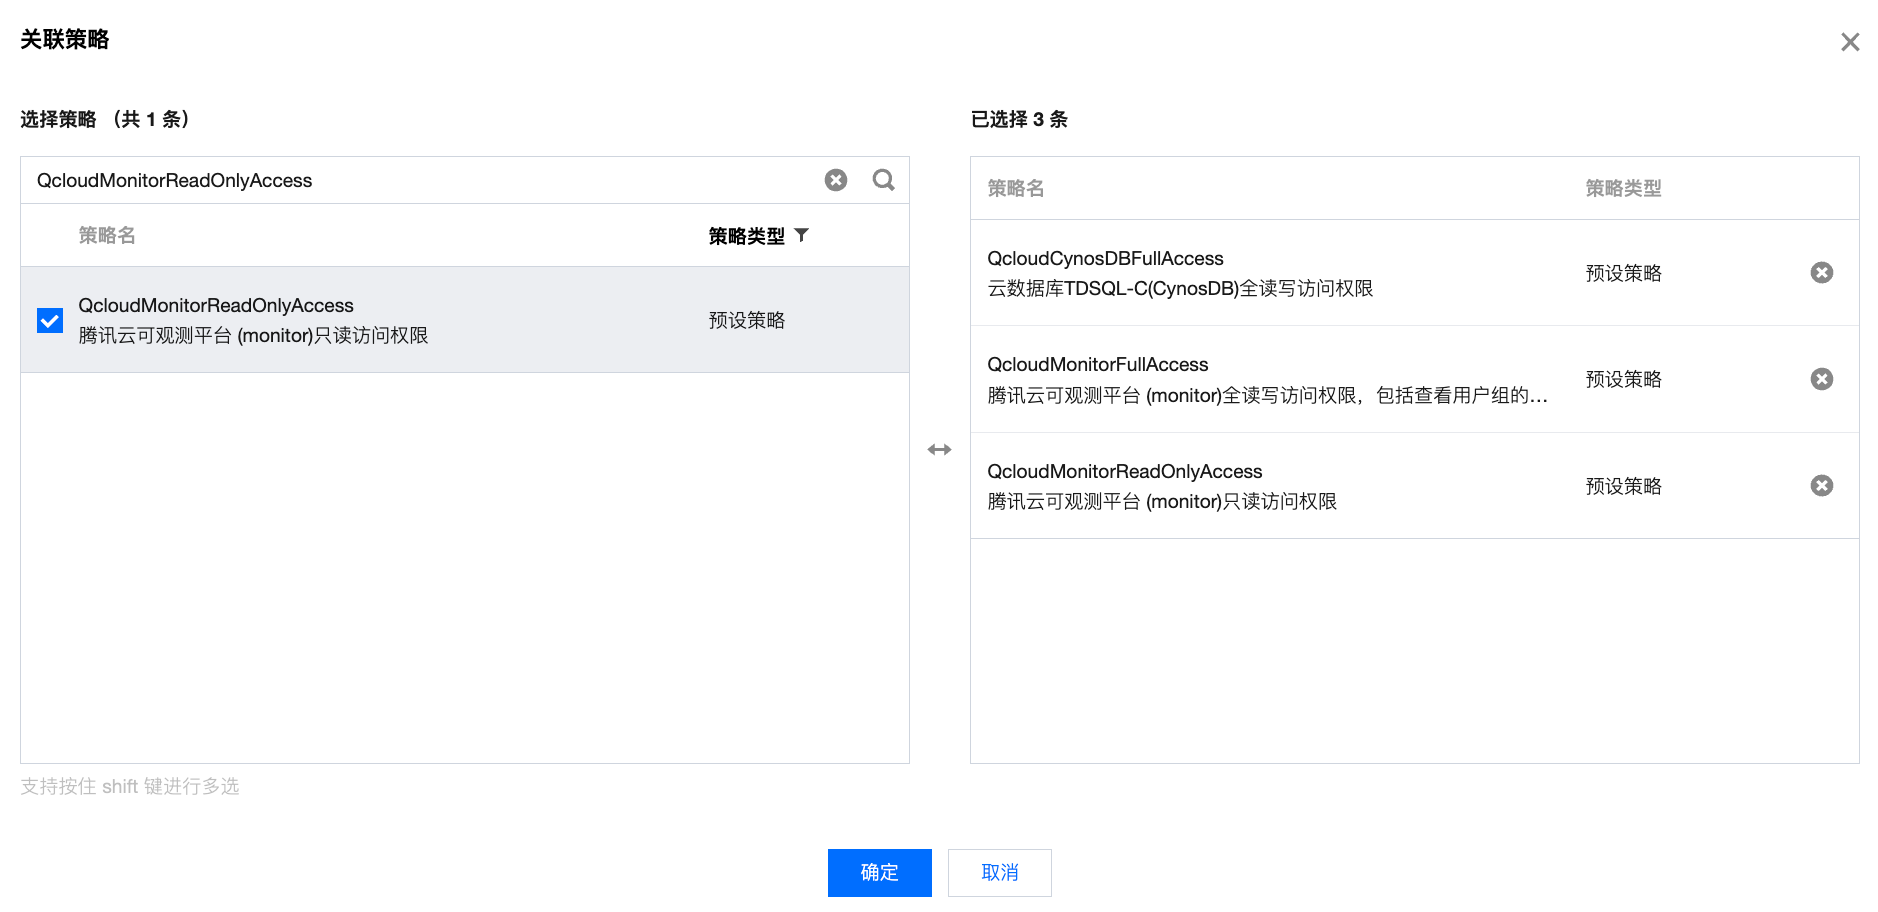Click 预设策略 cell of QcloudCynosDBFullAccess row
1878x912 pixels.
[1624, 273]
